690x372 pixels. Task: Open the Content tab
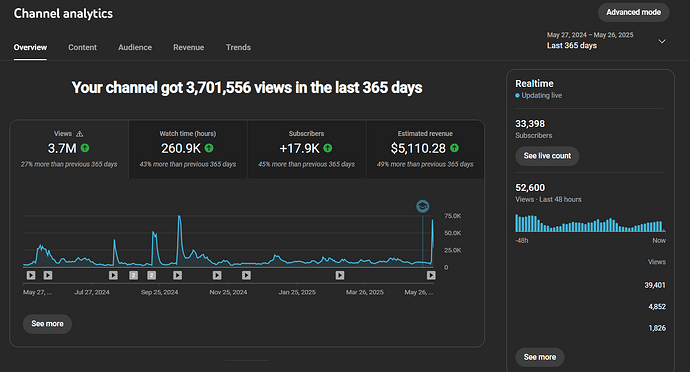[x=82, y=47]
